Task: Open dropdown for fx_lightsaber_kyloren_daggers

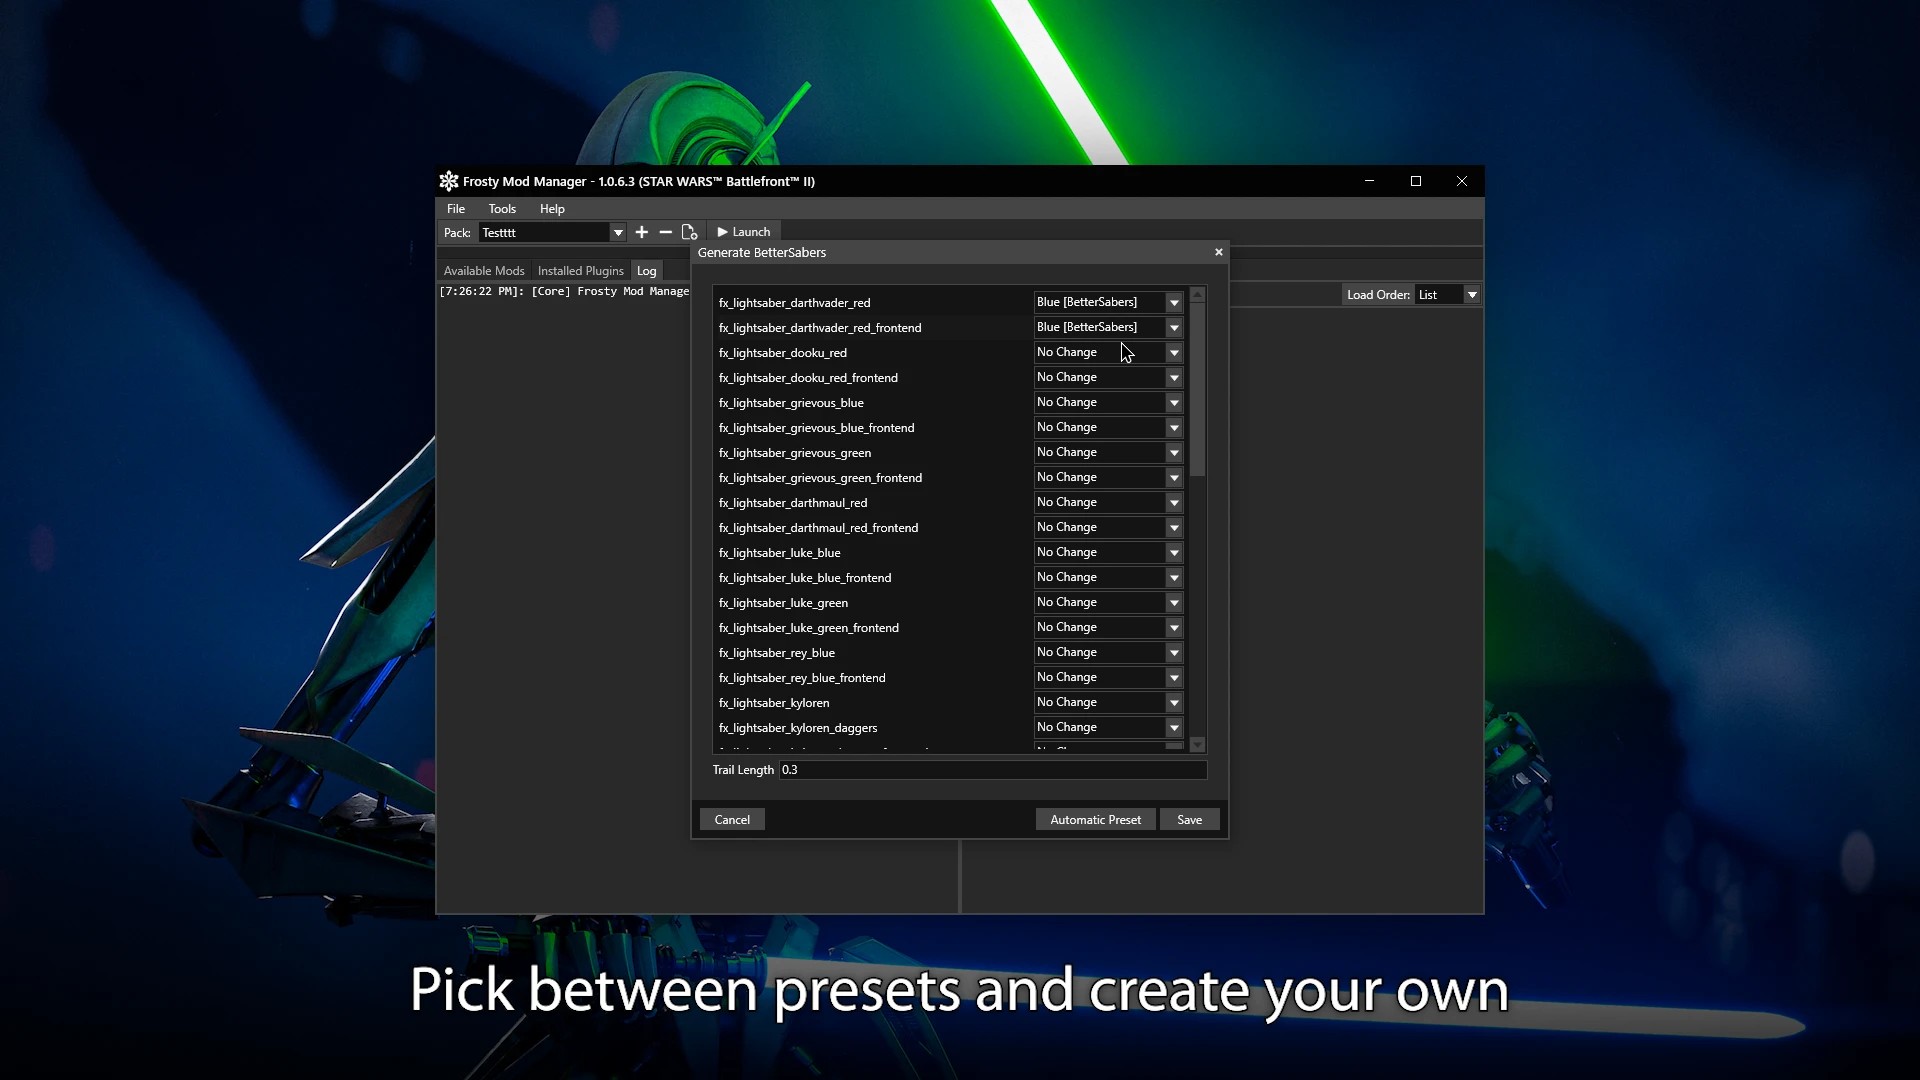Action: coord(1108,727)
